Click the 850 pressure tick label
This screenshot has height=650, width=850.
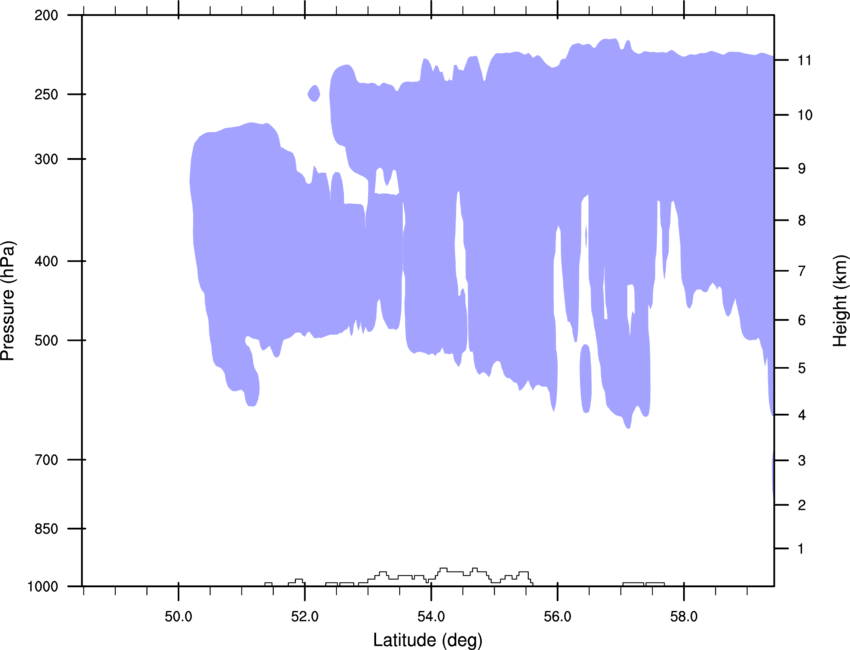46,529
